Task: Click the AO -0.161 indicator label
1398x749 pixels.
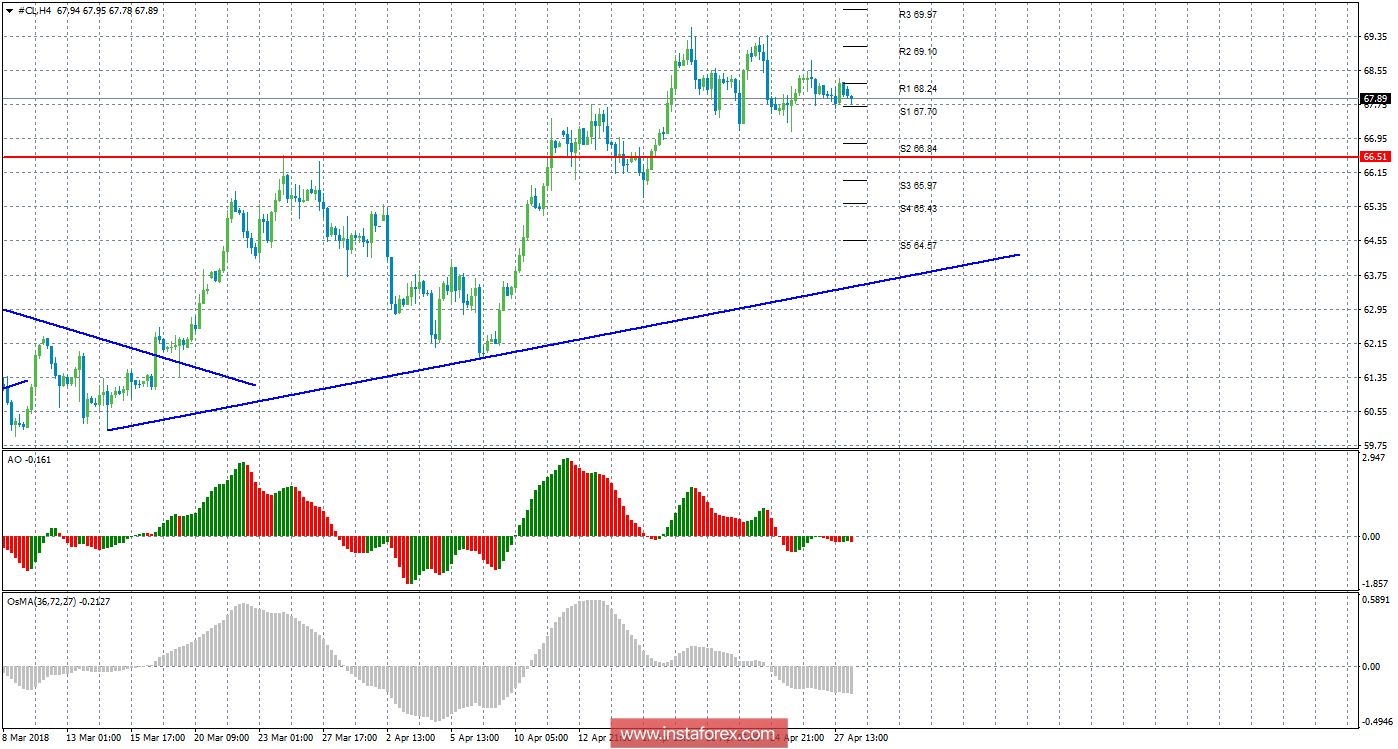Action: click(x=28, y=458)
